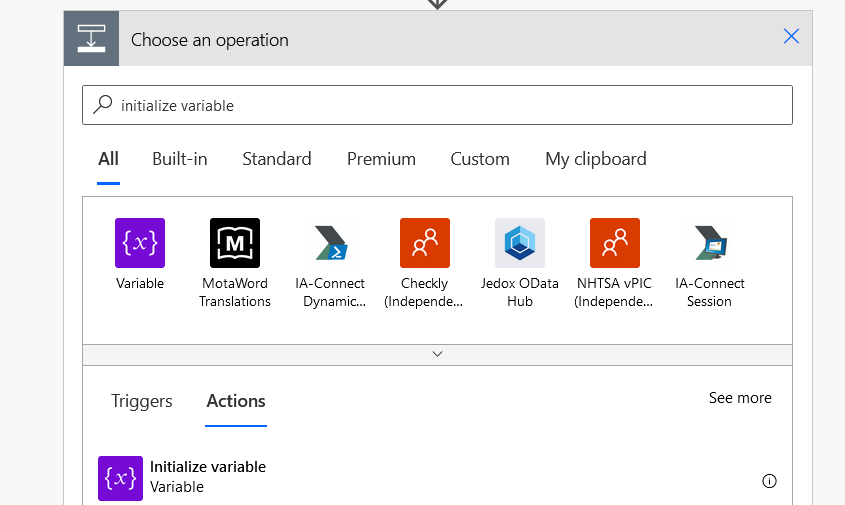Click the search magnifier icon
This screenshot has height=505, width=845.
pyautogui.click(x=102, y=105)
